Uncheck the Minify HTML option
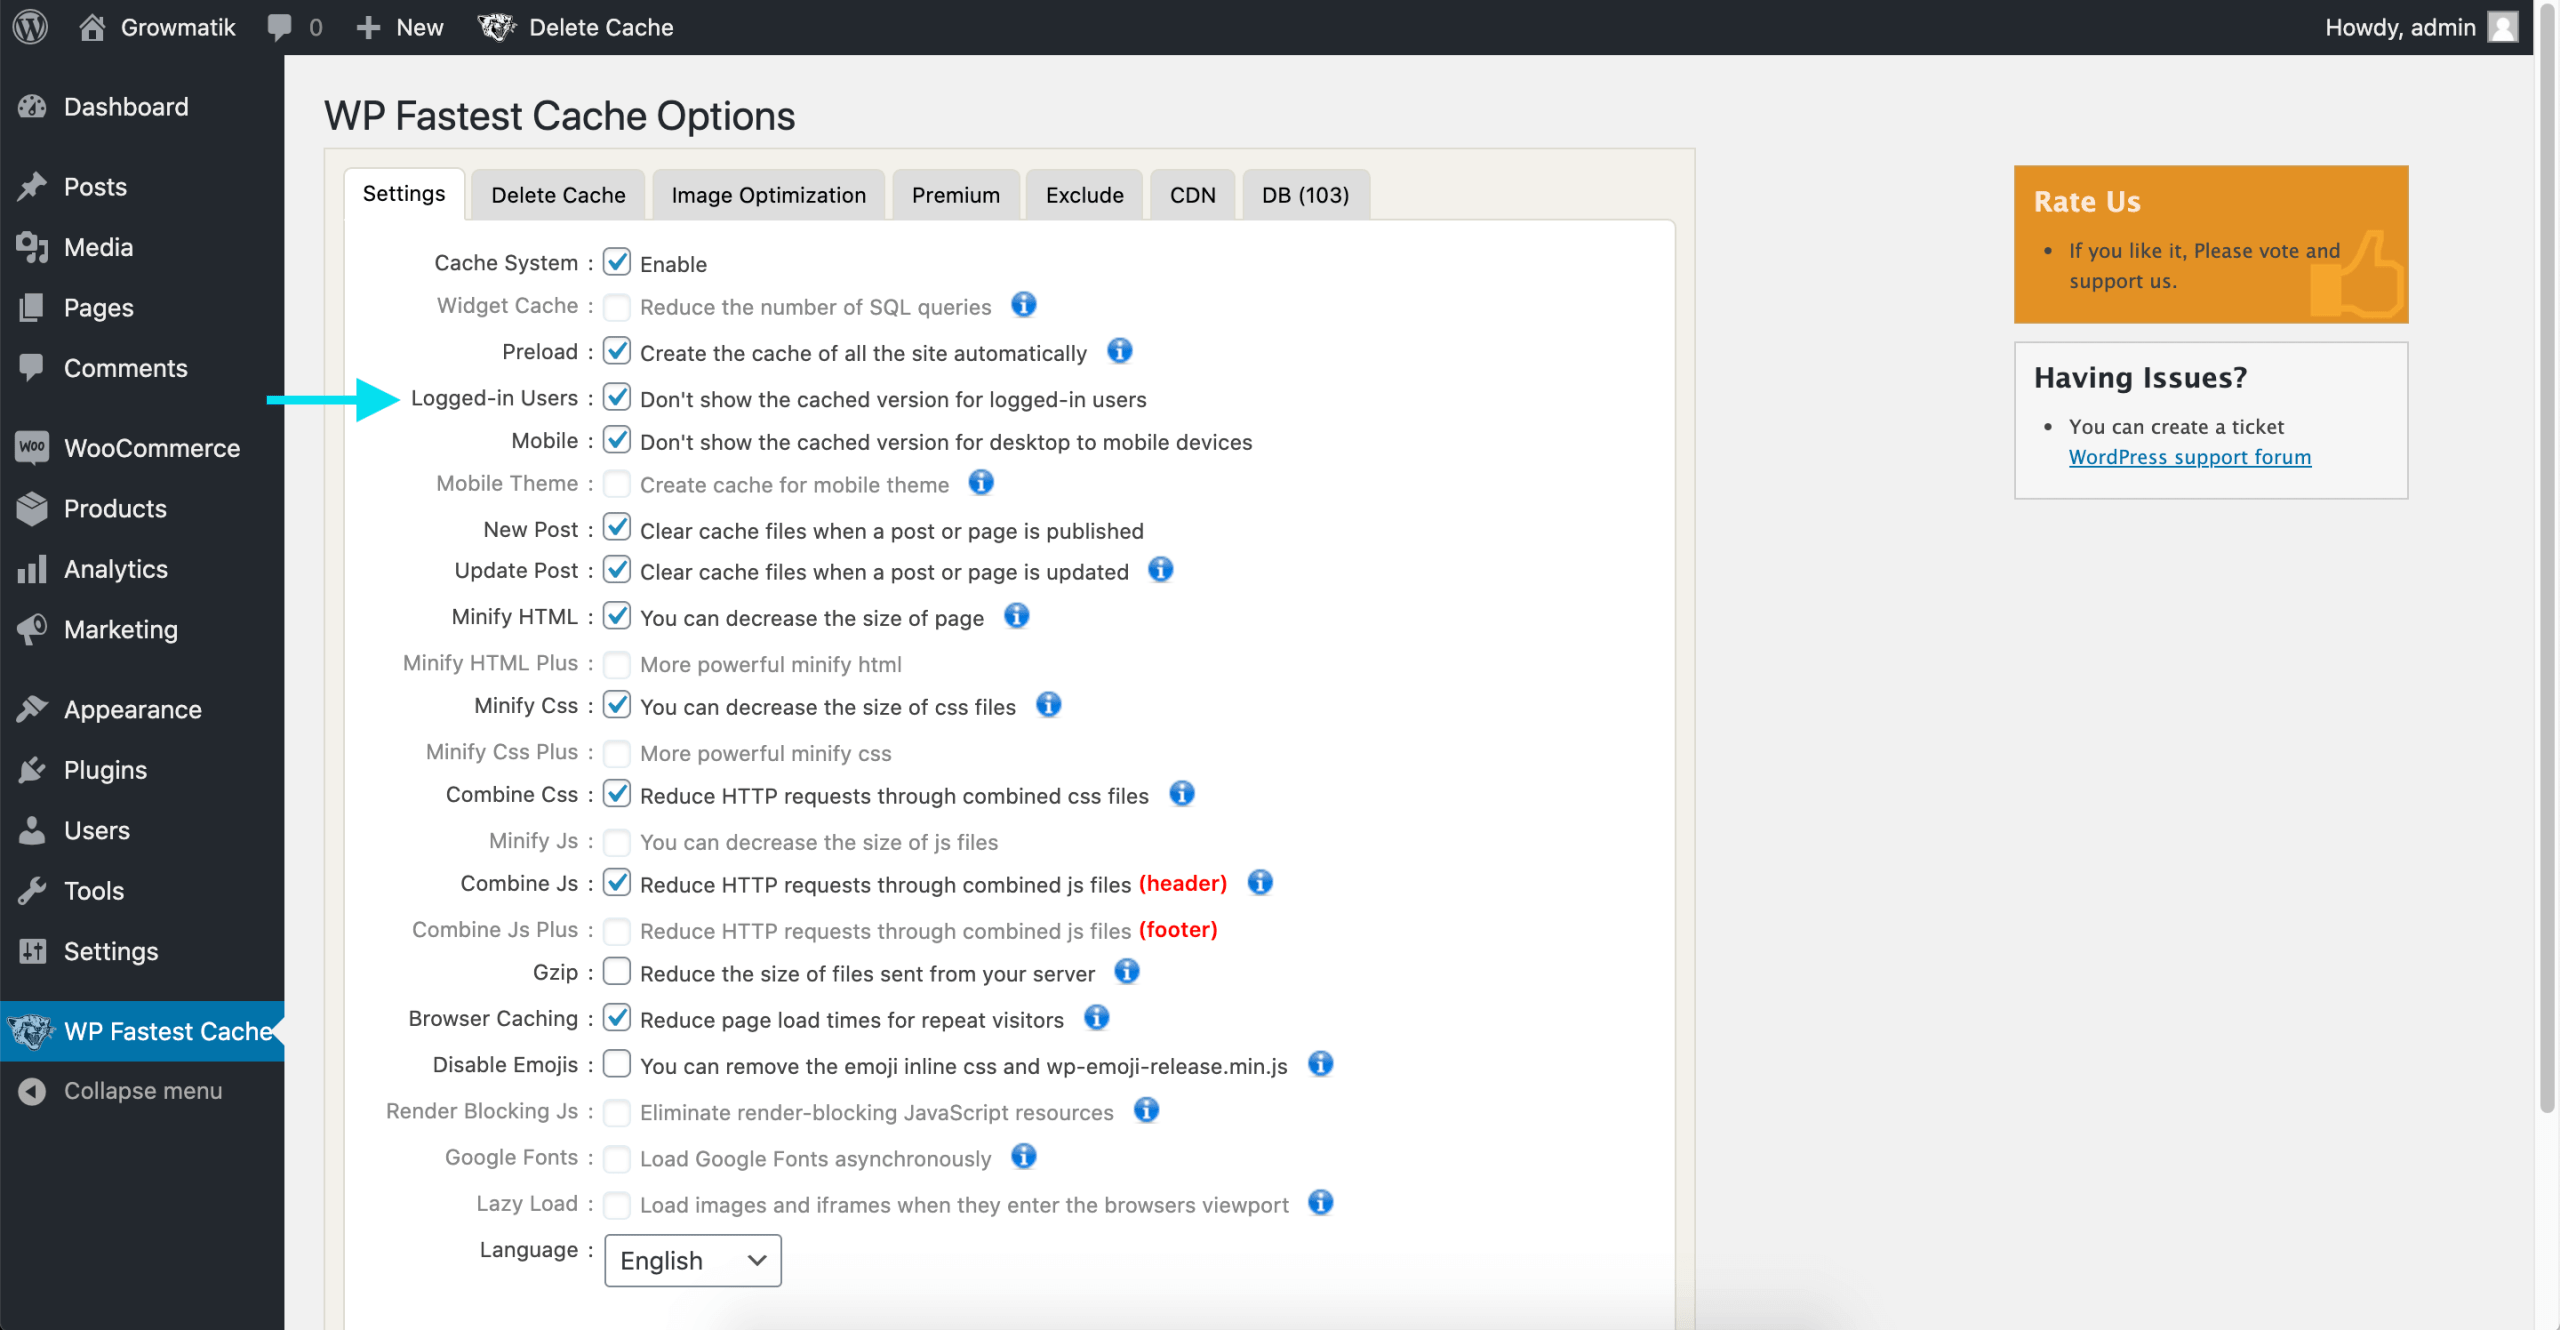2560x1330 pixels. click(617, 616)
